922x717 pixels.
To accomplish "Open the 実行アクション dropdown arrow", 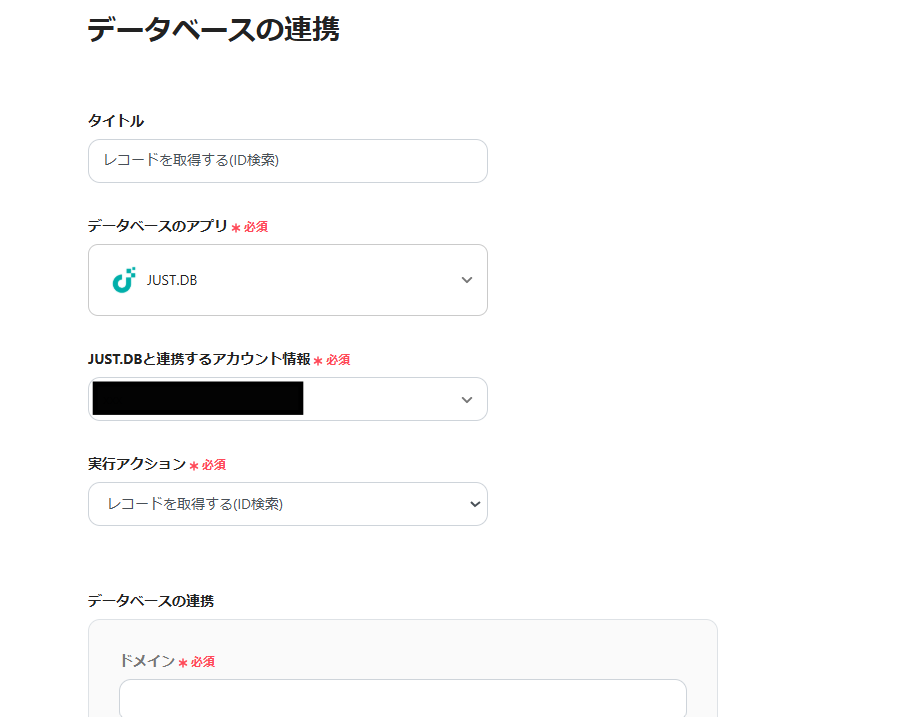I will click(x=475, y=504).
